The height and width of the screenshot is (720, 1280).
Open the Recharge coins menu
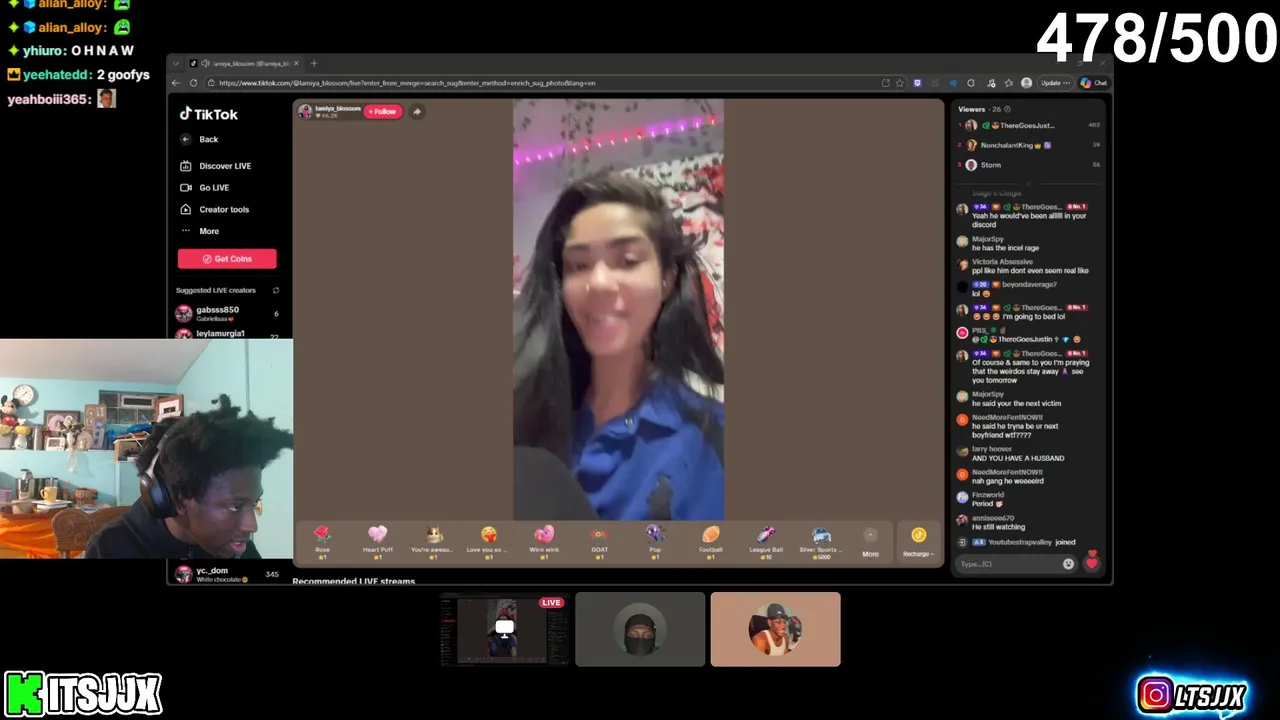[x=918, y=541]
